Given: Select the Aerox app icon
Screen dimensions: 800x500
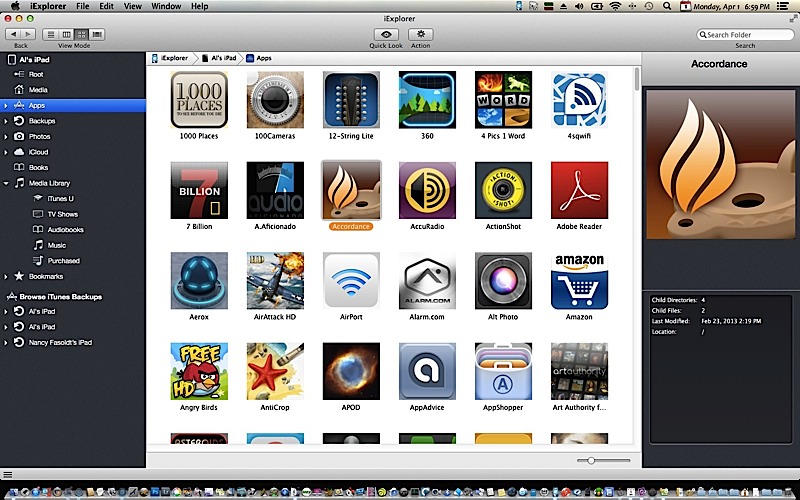Looking at the screenshot, I should pyautogui.click(x=199, y=280).
